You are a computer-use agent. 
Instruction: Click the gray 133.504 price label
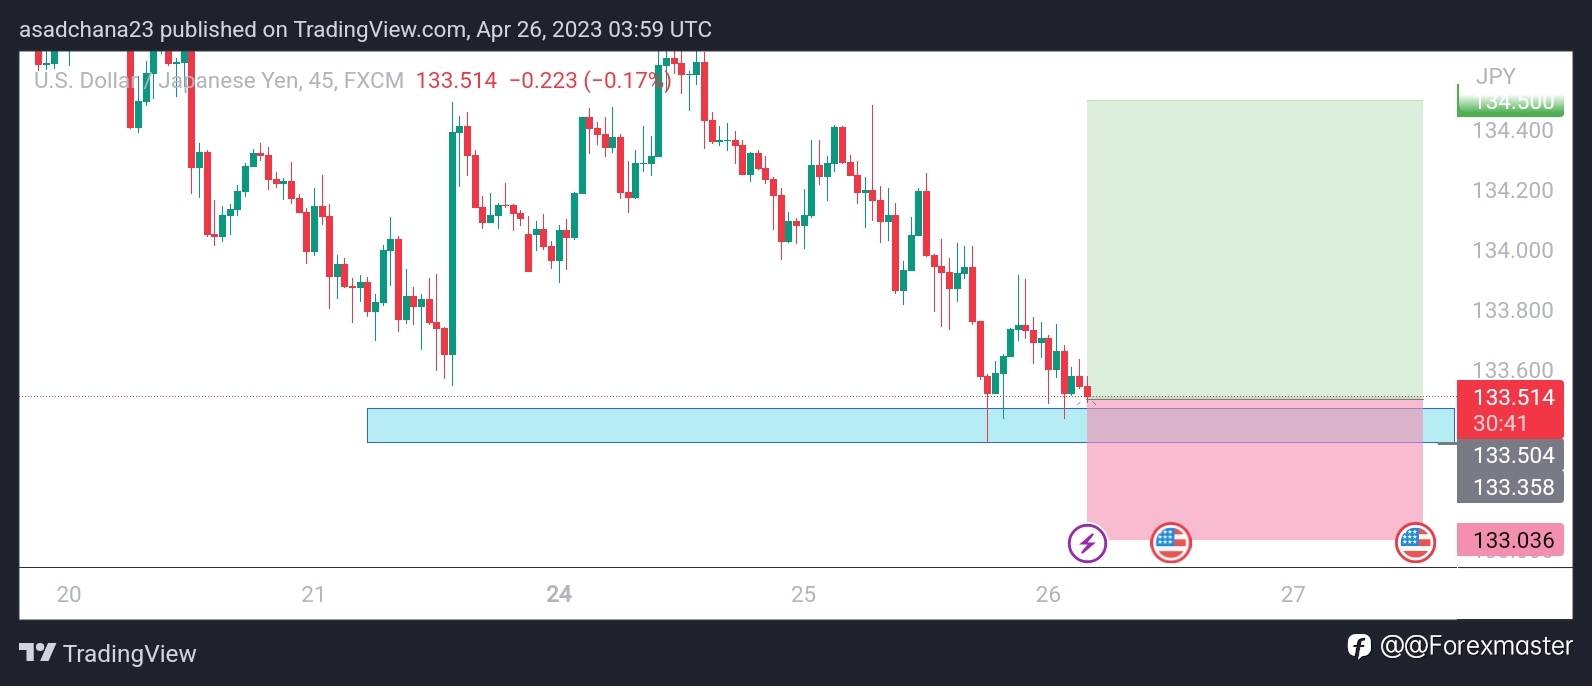(1510, 456)
